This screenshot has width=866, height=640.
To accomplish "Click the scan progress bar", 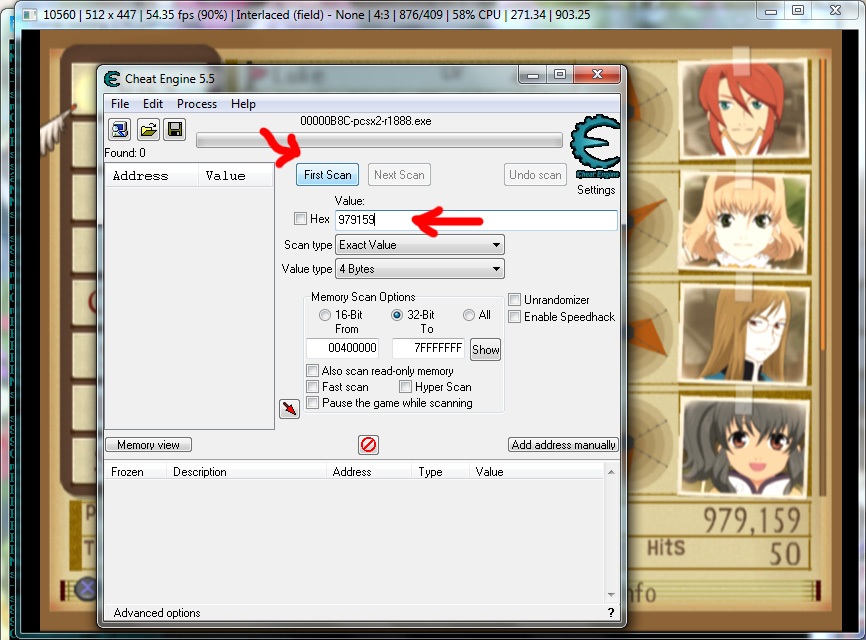I will tap(379, 140).
